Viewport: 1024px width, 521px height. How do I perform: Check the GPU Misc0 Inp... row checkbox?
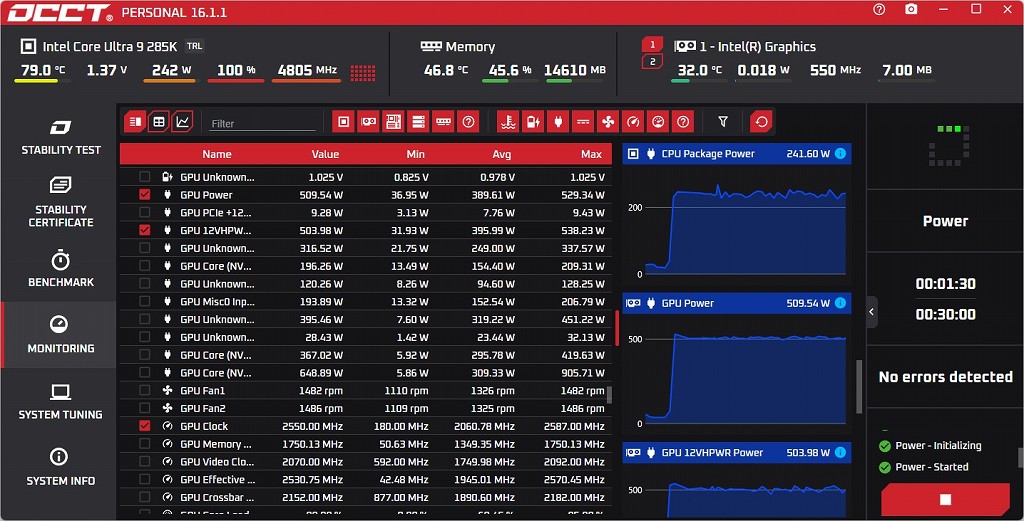(144, 301)
